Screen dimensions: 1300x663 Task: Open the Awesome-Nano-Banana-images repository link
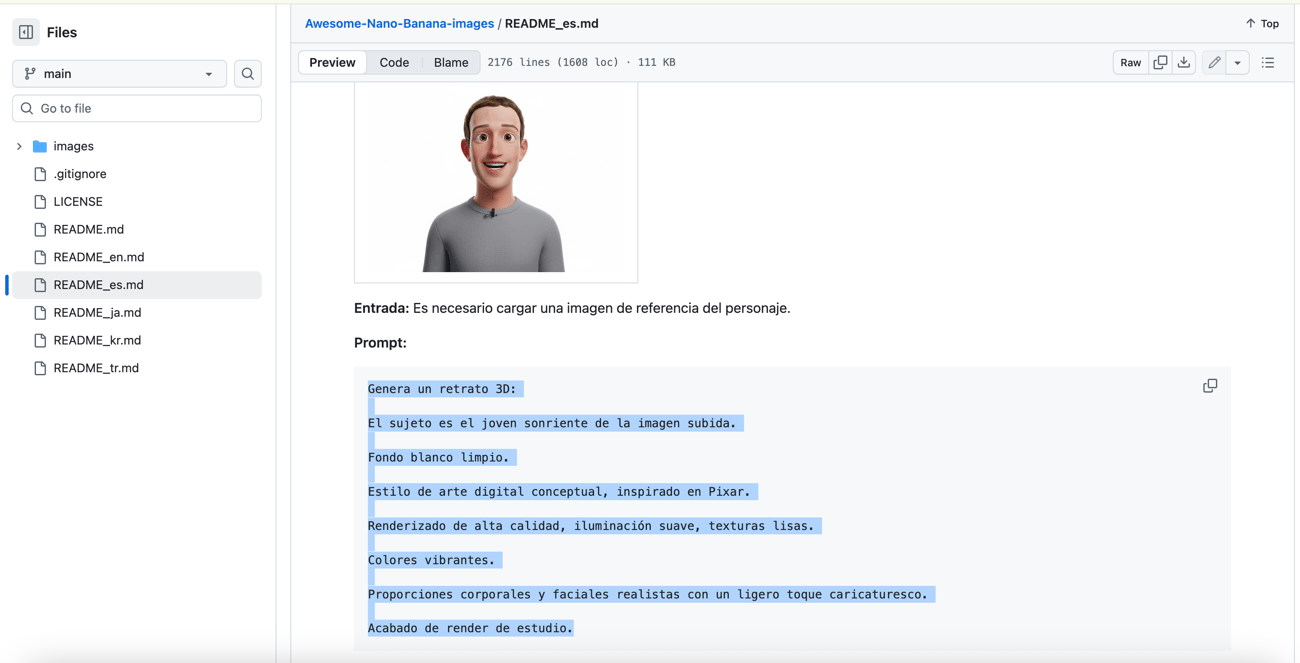(399, 23)
